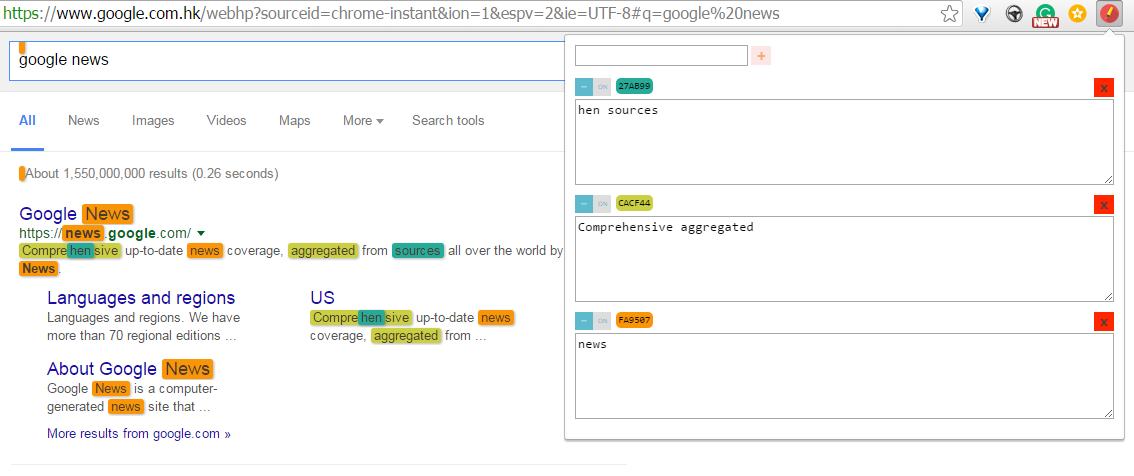
Task: Click the new keyword input field in popup
Action: (x=661, y=56)
